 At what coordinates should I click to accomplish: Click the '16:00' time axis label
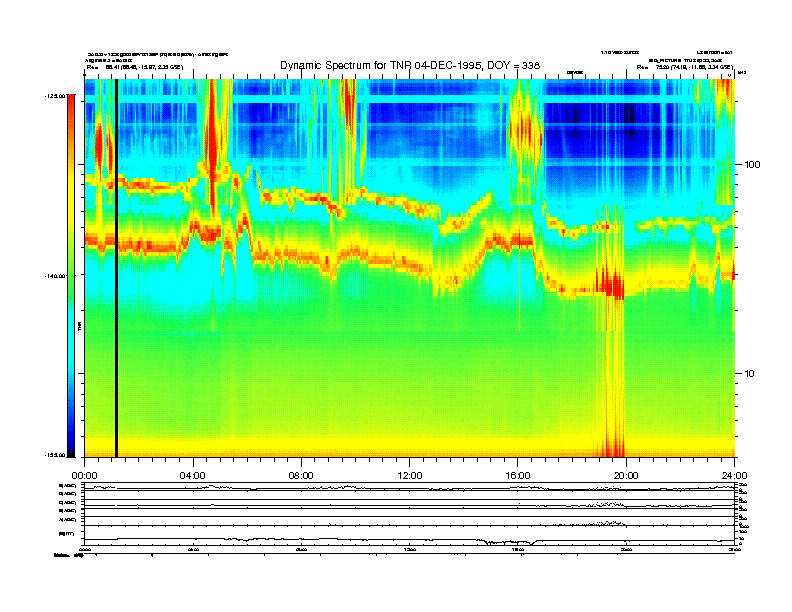pyautogui.click(x=518, y=476)
